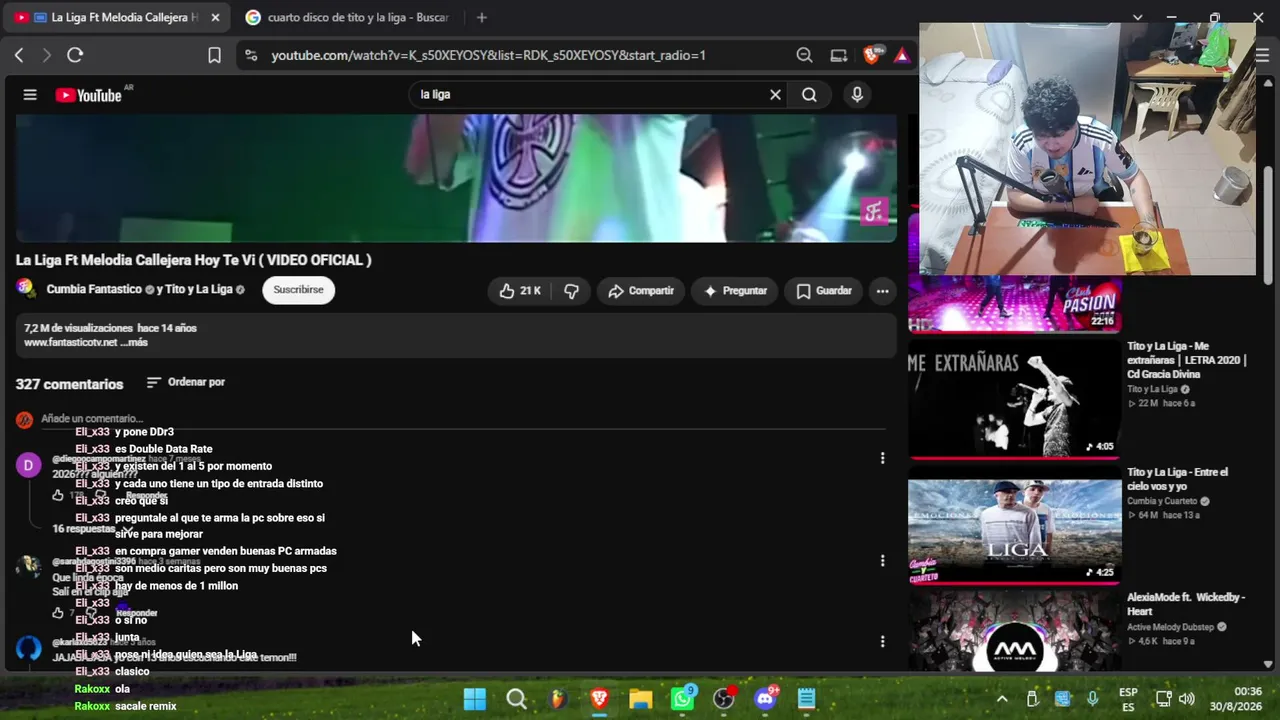The width and height of the screenshot is (1280, 720).
Task: Open OBS Studio from the taskbar
Action: click(724, 699)
